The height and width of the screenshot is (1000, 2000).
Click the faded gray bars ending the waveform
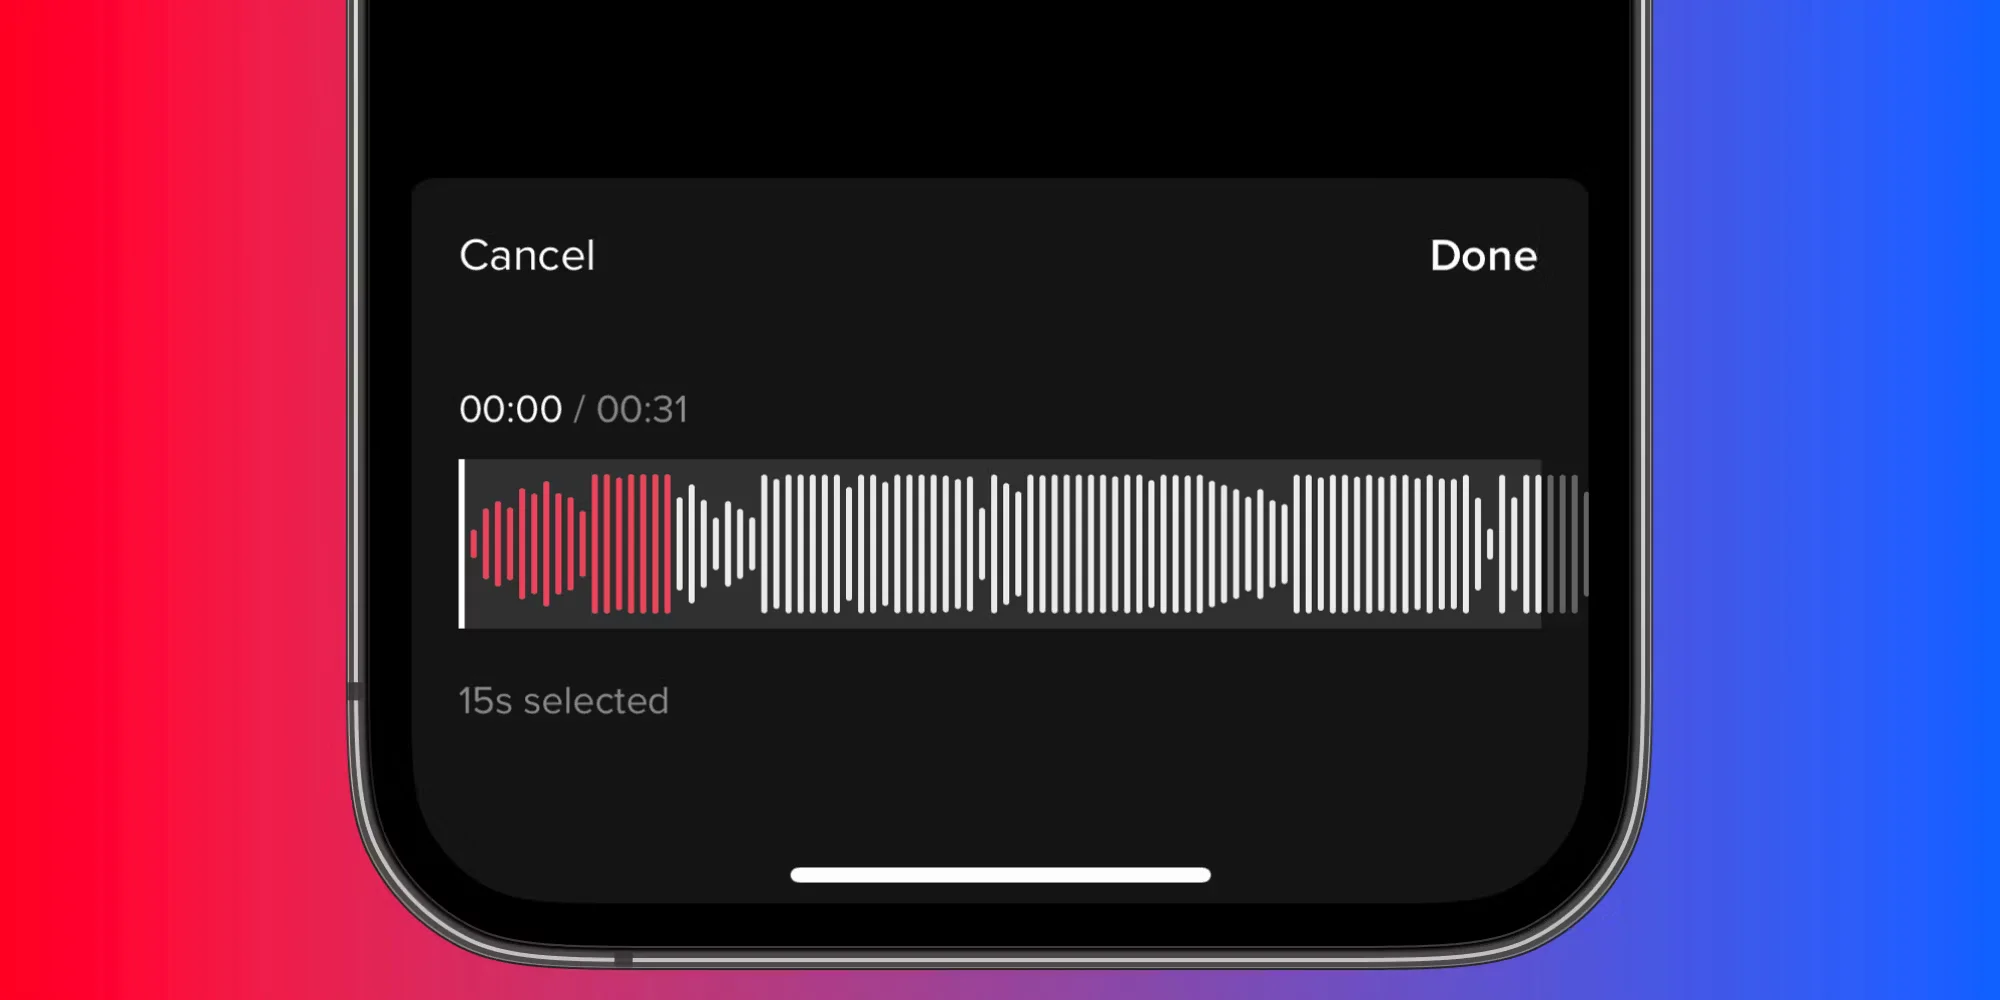click(1567, 544)
